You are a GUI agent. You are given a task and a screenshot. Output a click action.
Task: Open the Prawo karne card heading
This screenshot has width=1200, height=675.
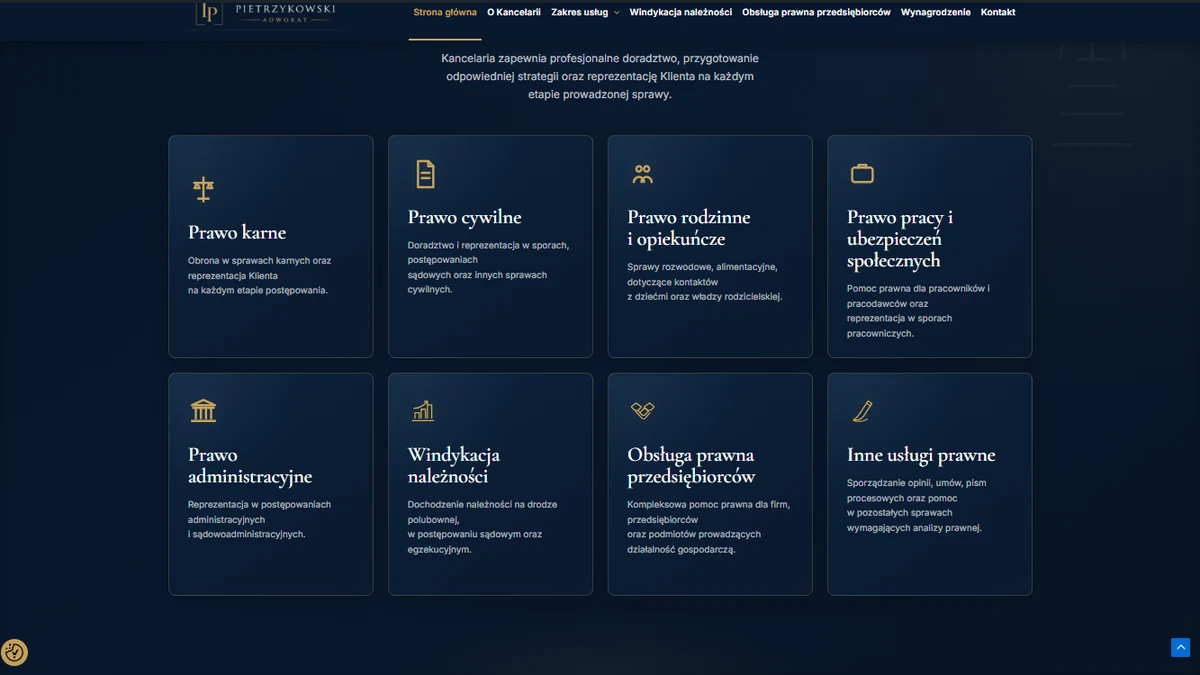[237, 232]
